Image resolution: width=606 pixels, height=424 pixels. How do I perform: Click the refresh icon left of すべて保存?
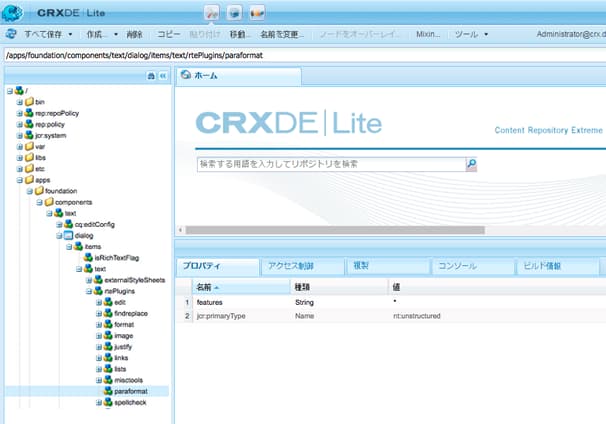click(x=11, y=34)
